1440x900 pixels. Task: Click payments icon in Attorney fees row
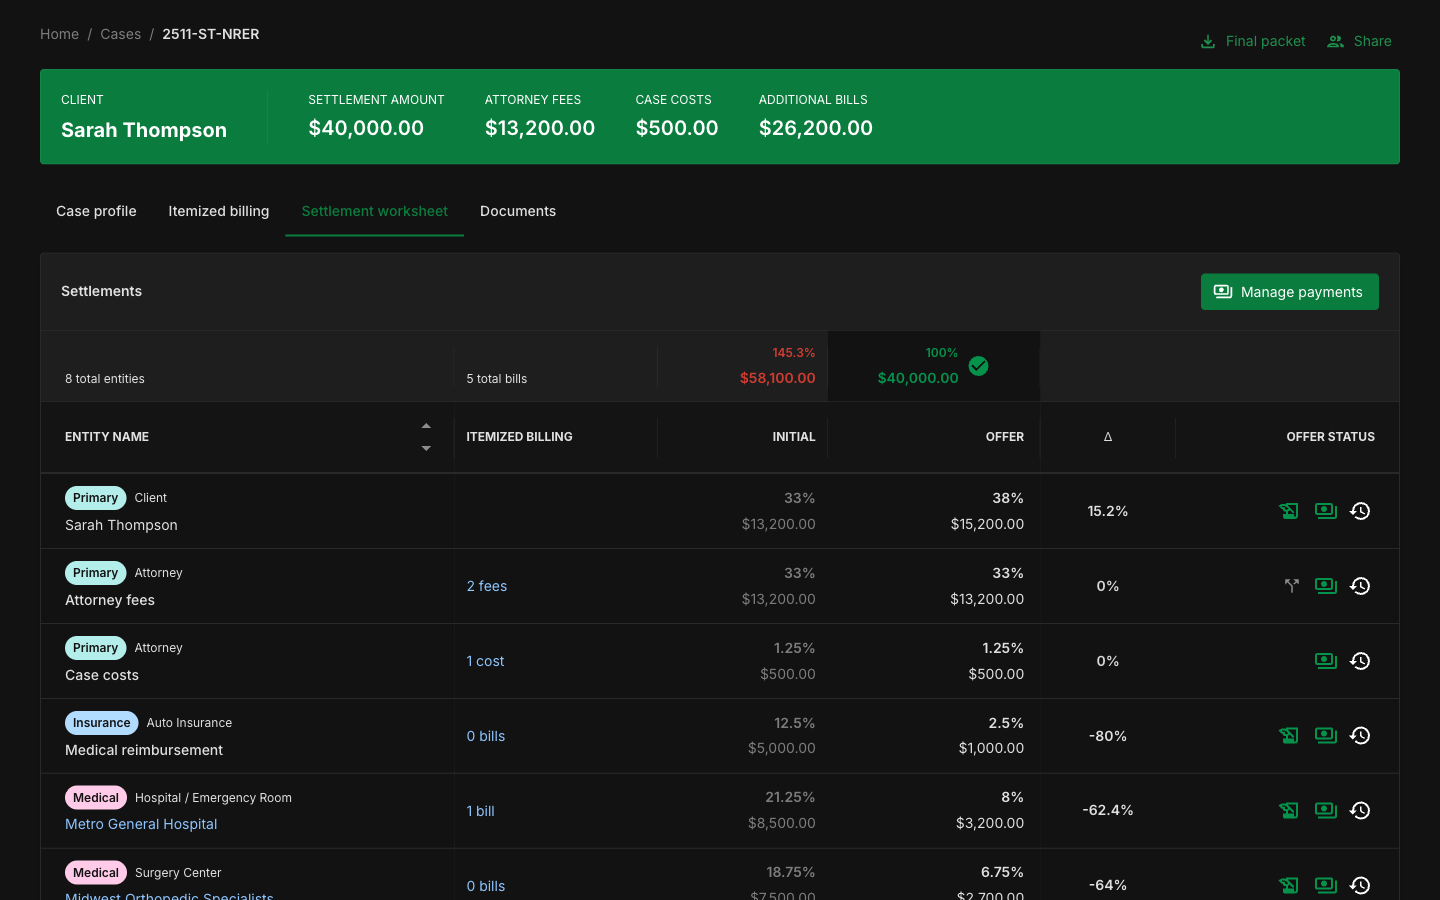[1326, 586]
